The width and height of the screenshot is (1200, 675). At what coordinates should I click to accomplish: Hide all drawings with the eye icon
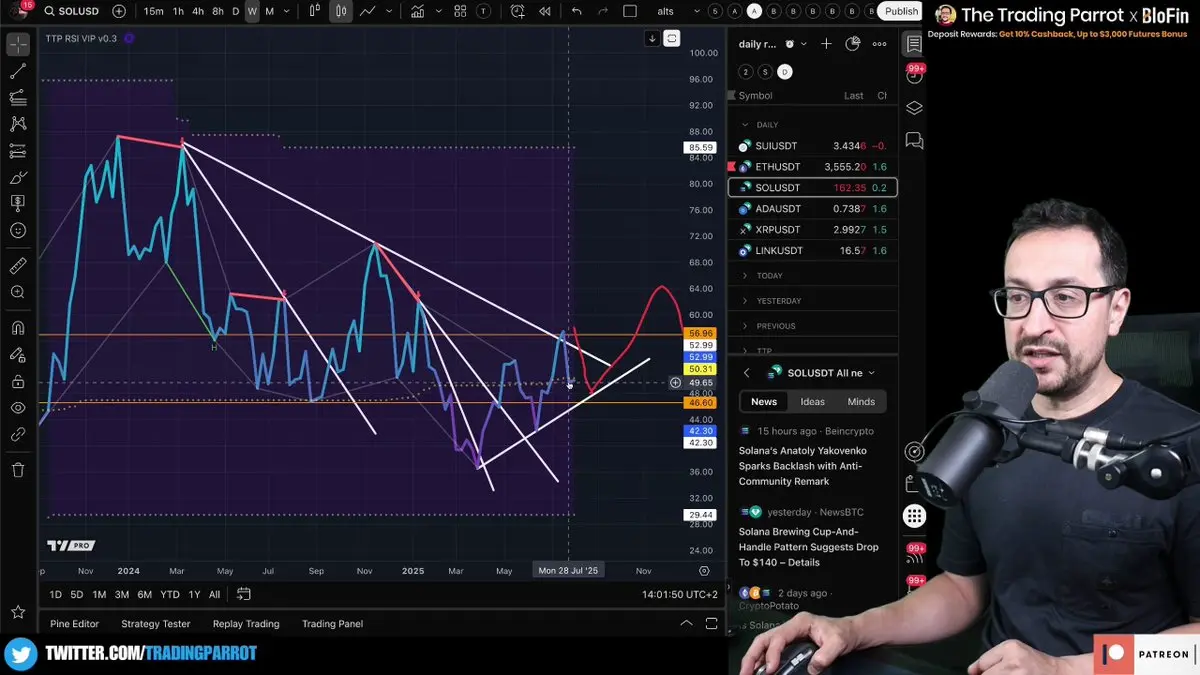18,408
